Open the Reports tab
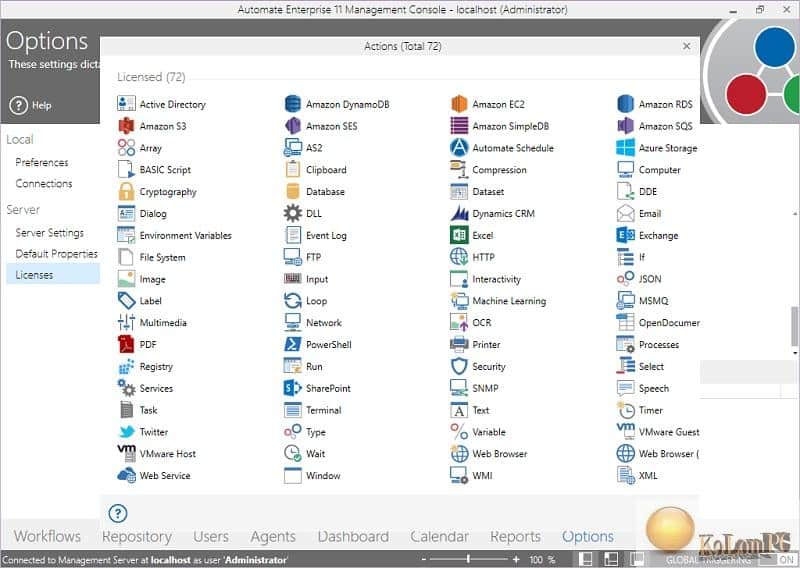The image size is (800, 568). 515,536
